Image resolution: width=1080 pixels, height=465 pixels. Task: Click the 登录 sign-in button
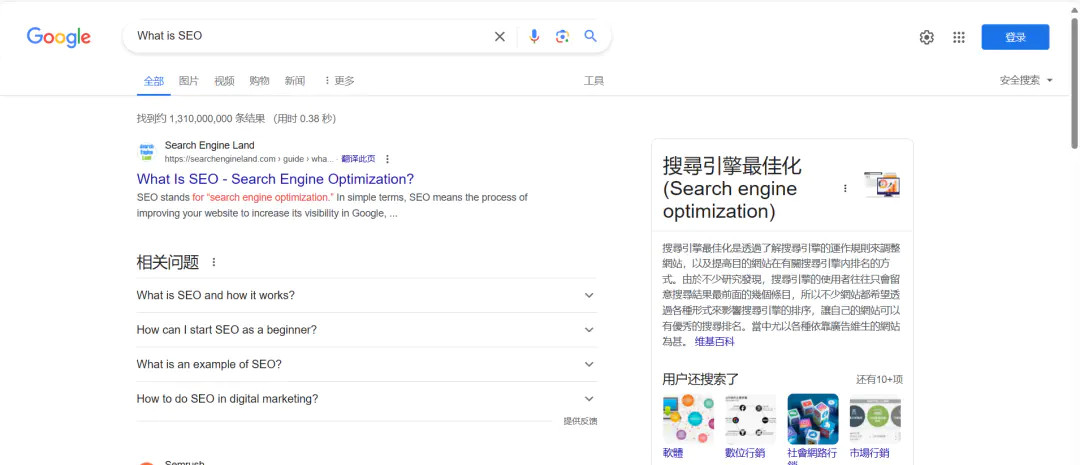point(1015,37)
